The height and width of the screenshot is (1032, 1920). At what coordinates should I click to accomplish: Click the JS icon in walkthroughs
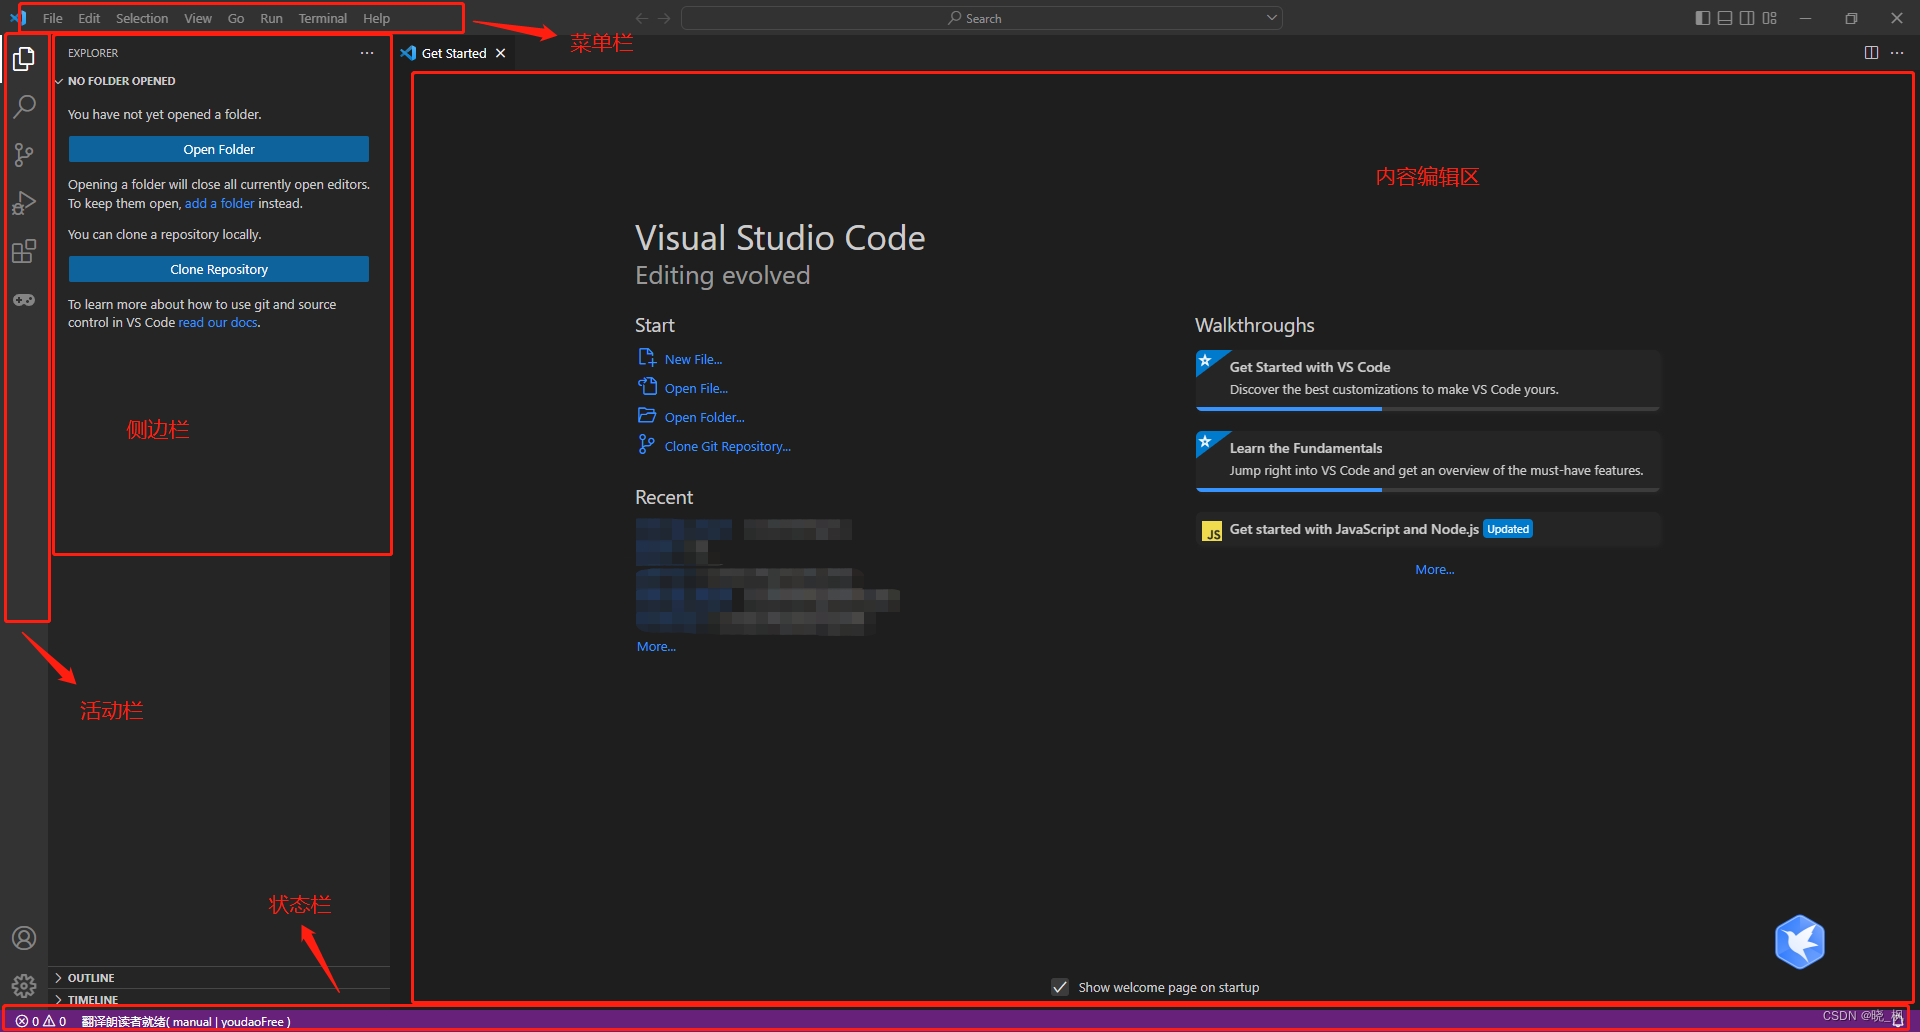pyautogui.click(x=1212, y=531)
